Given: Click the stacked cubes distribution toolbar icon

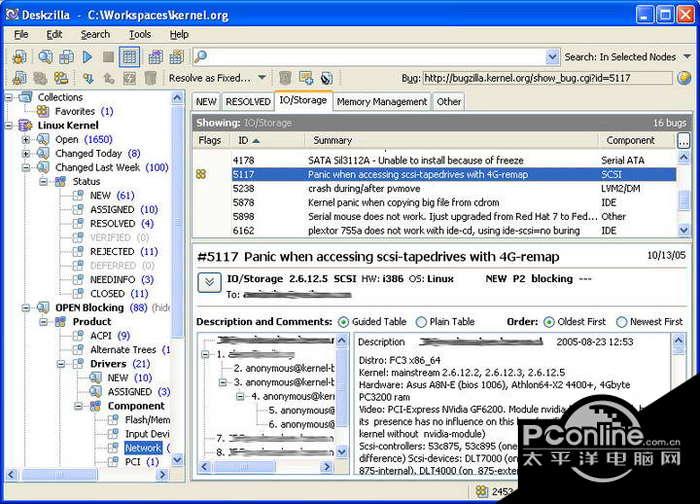Looking at the screenshot, I should [67, 57].
